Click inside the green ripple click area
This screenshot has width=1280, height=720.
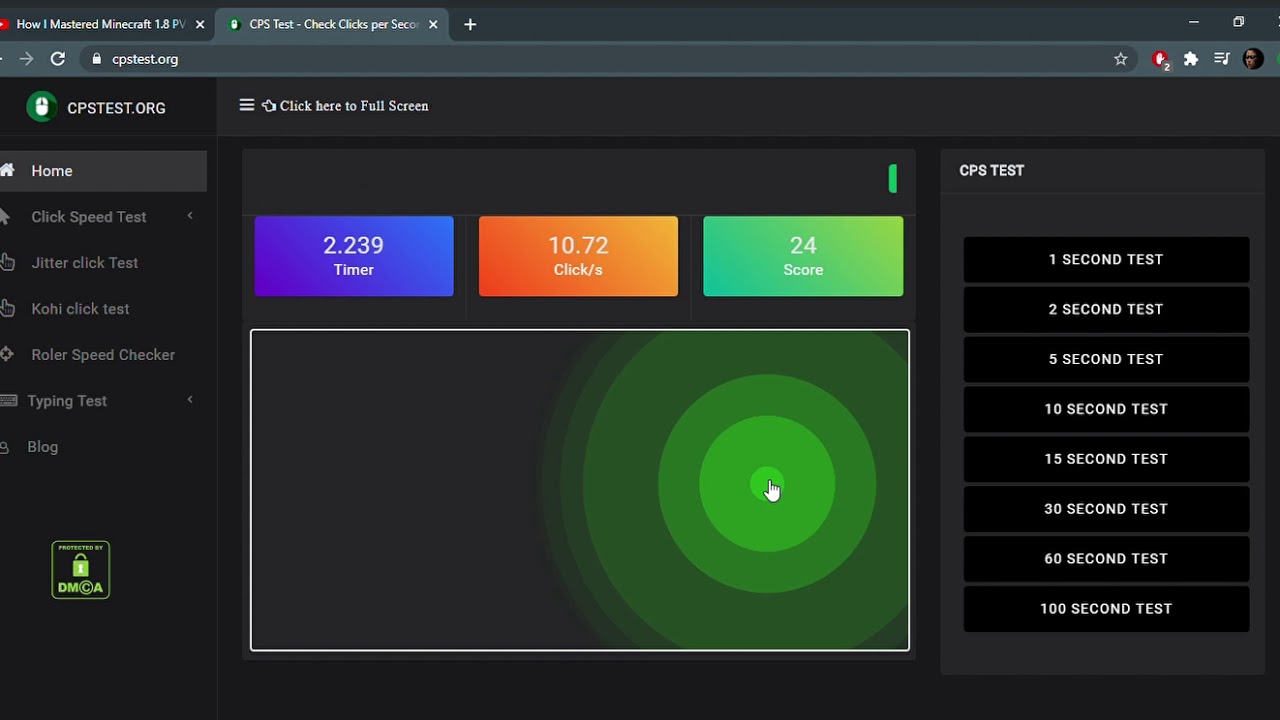click(x=580, y=490)
